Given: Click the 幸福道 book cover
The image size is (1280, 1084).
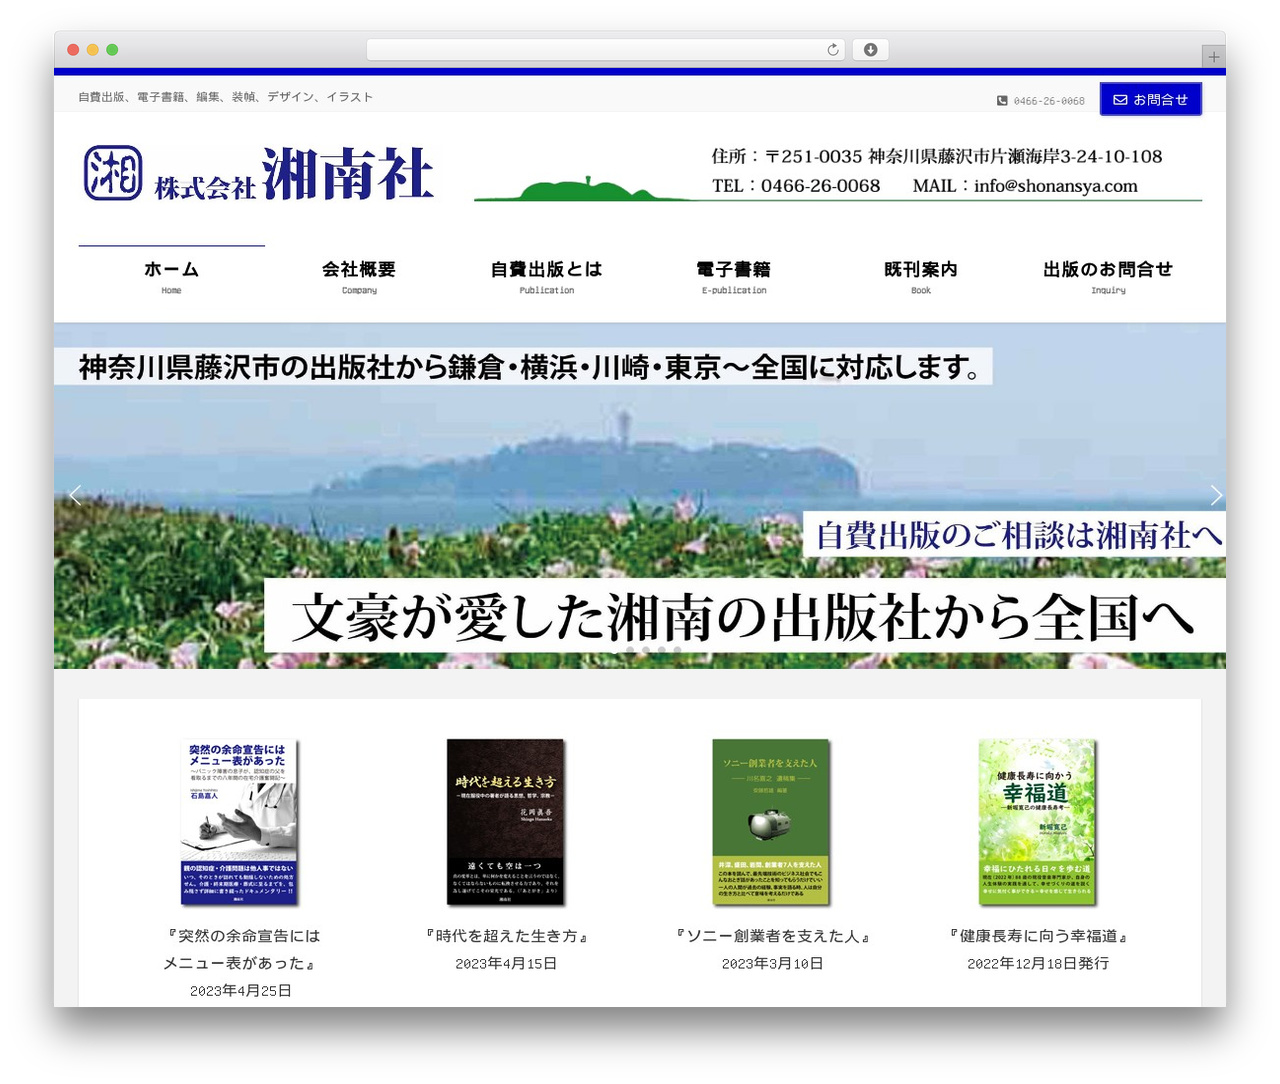Looking at the screenshot, I should pyautogui.click(x=1038, y=822).
